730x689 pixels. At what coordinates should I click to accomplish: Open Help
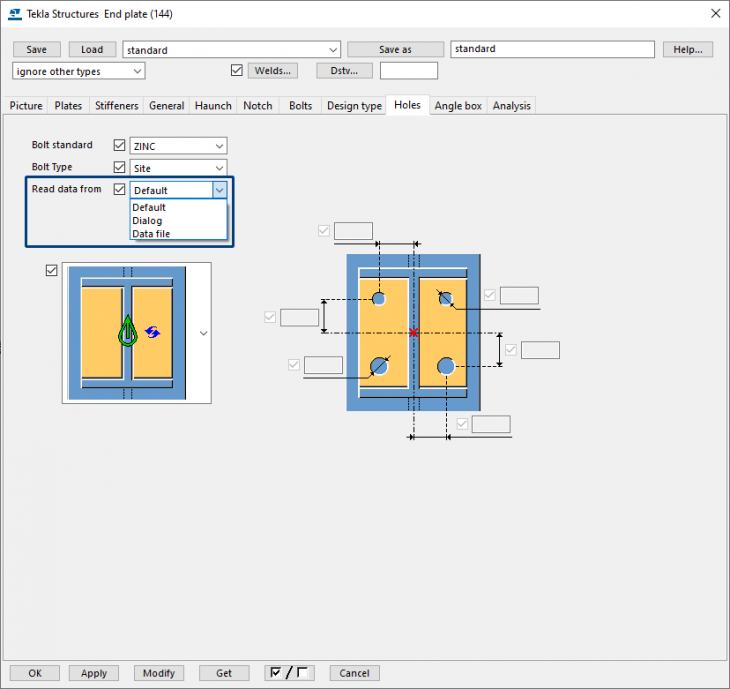[x=688, y=49]
